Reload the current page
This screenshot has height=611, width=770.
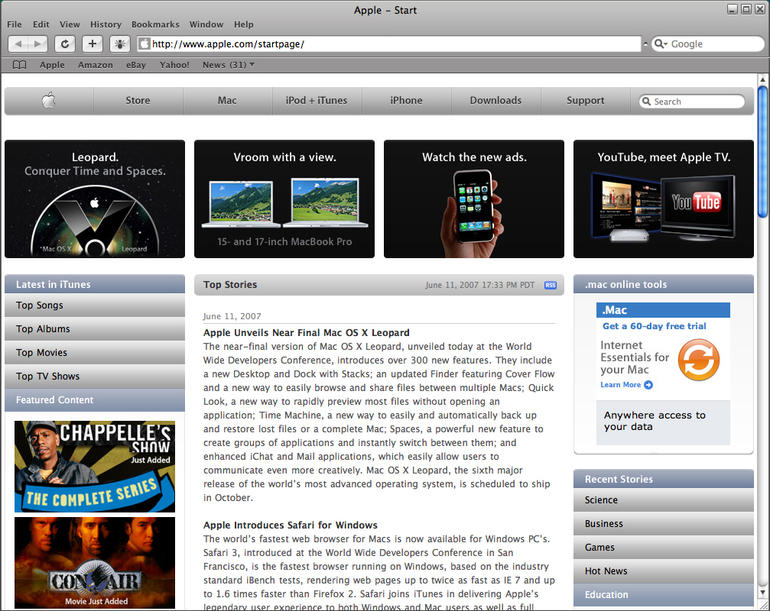point(65,44)
